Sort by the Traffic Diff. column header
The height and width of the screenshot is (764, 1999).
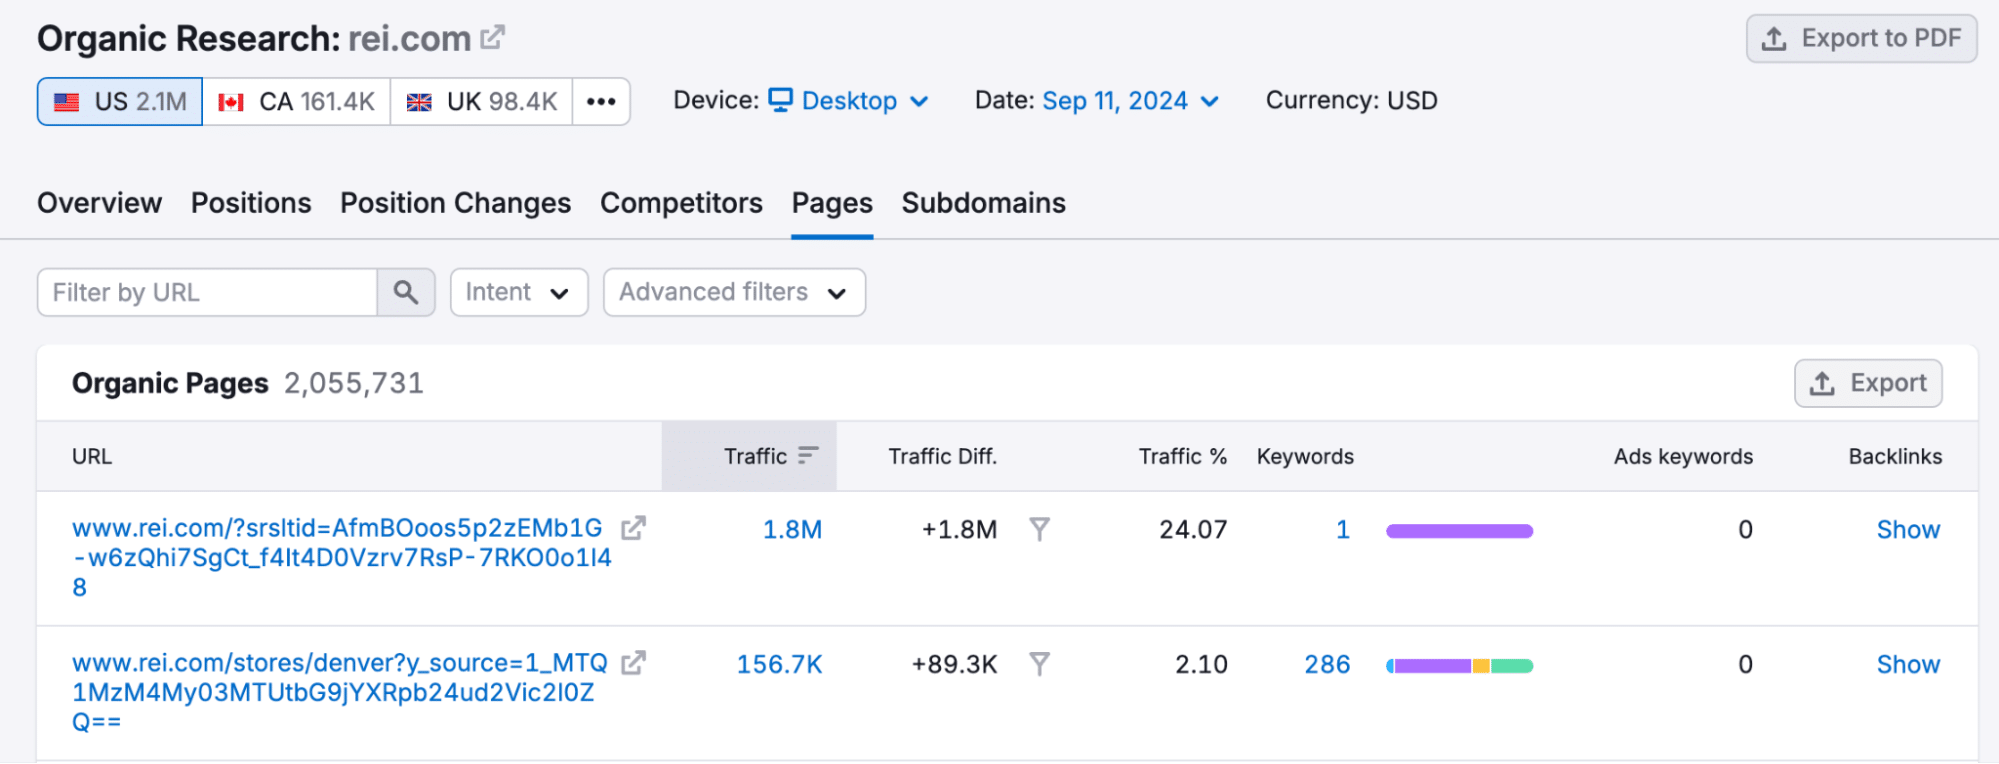pyautogui.click(x=942, y=456)
